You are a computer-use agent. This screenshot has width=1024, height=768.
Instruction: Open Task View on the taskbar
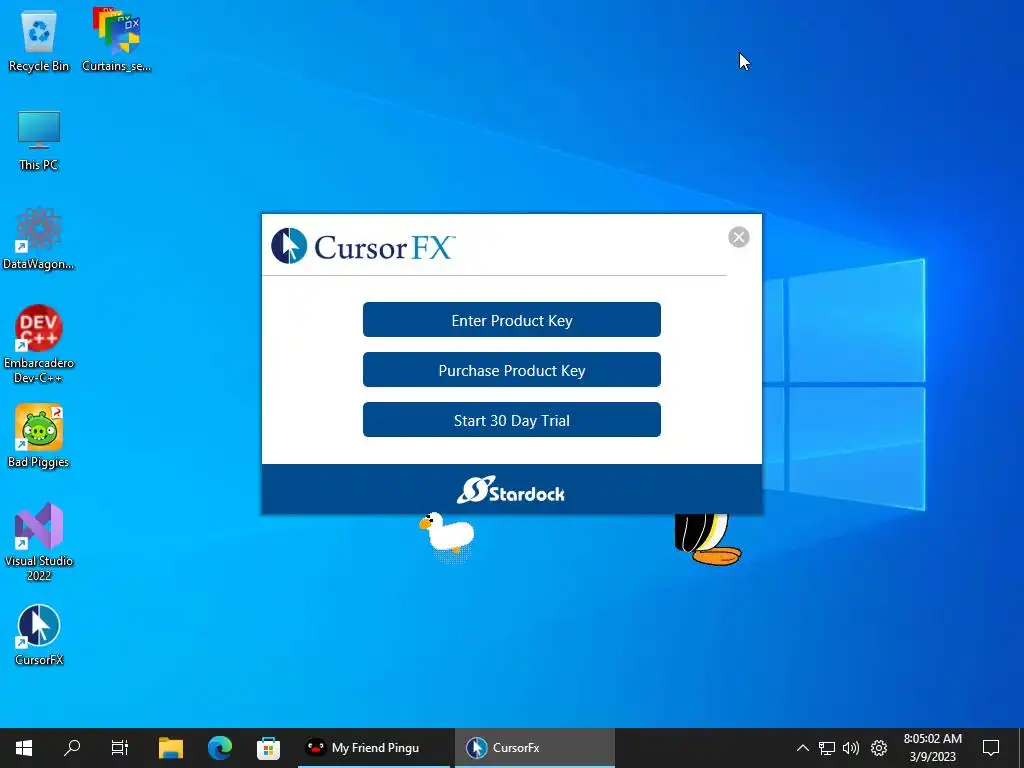pyautogui.click(x=120, y=748)
